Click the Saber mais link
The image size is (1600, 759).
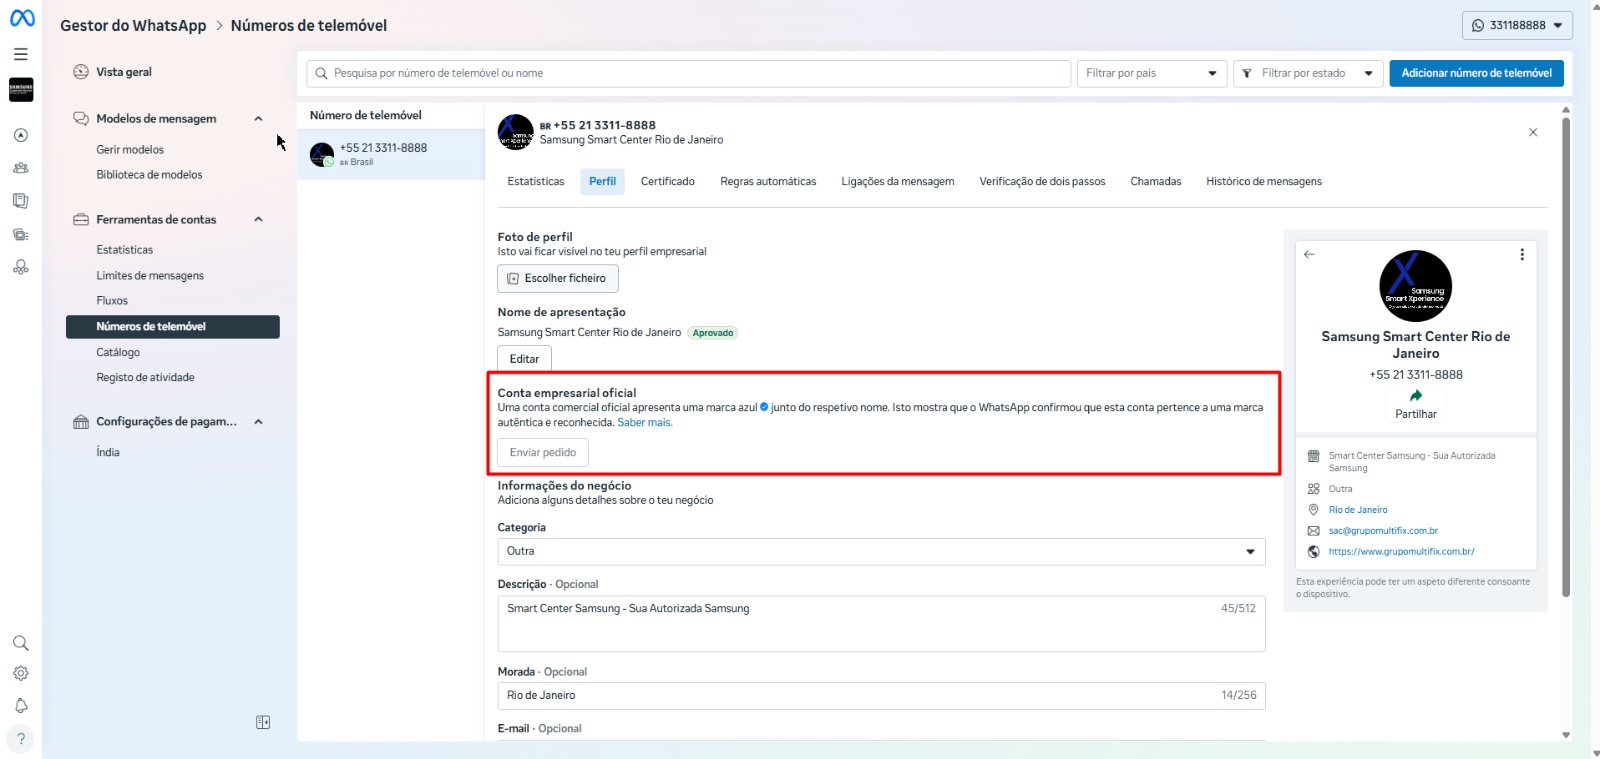(644, 423)
